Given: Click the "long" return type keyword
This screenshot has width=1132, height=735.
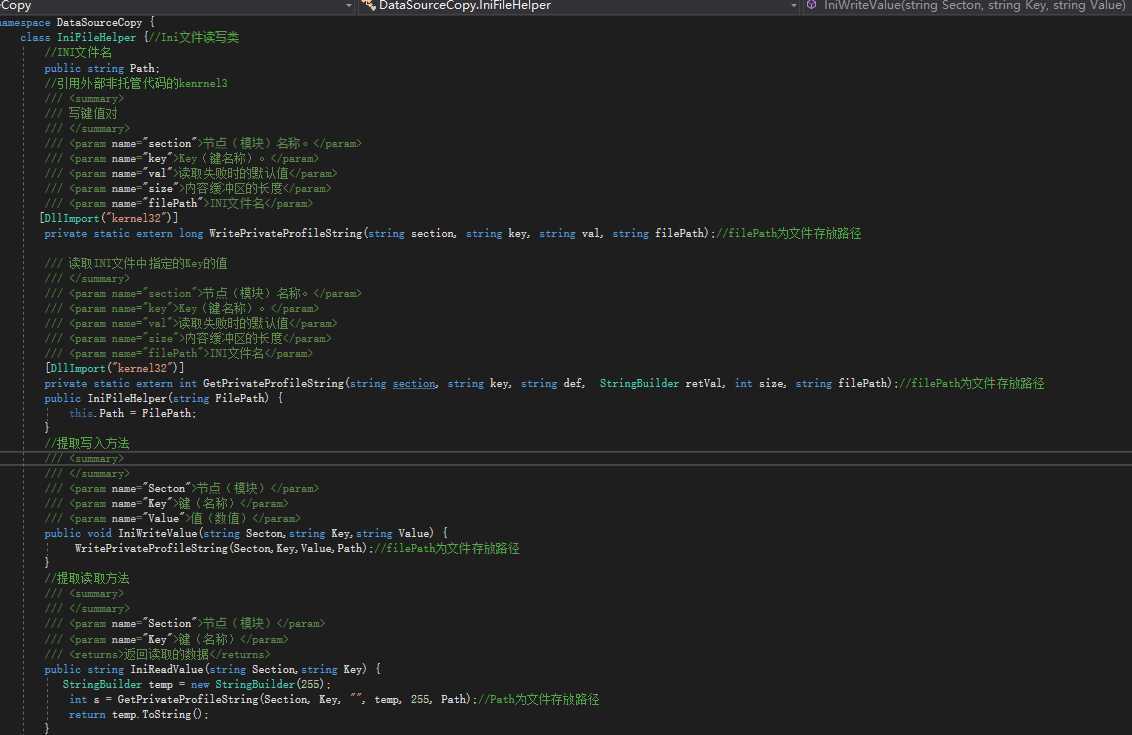Looking at the screenshot, I should pyautogui.click(x=191, y=233).
